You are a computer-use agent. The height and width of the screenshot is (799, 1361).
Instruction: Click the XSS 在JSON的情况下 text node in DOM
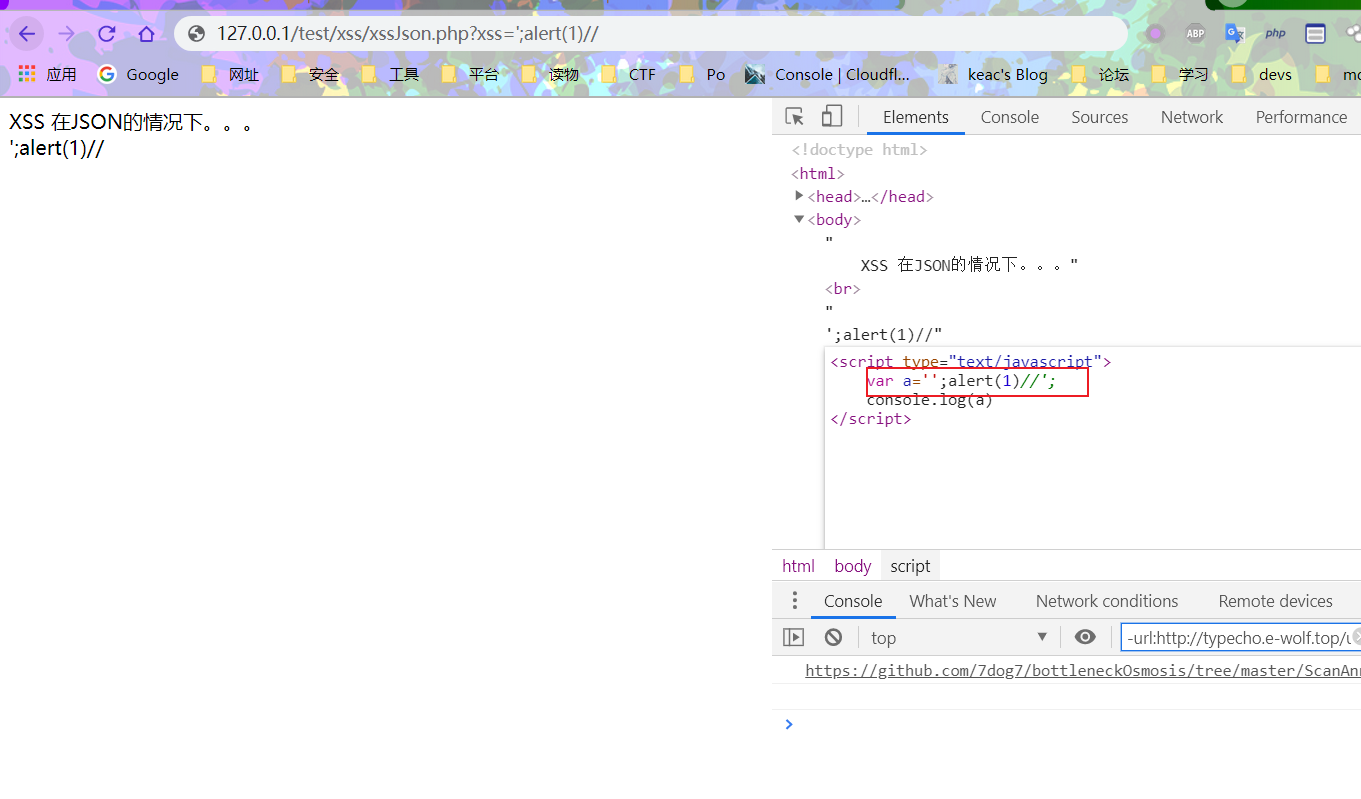(969, 265)
